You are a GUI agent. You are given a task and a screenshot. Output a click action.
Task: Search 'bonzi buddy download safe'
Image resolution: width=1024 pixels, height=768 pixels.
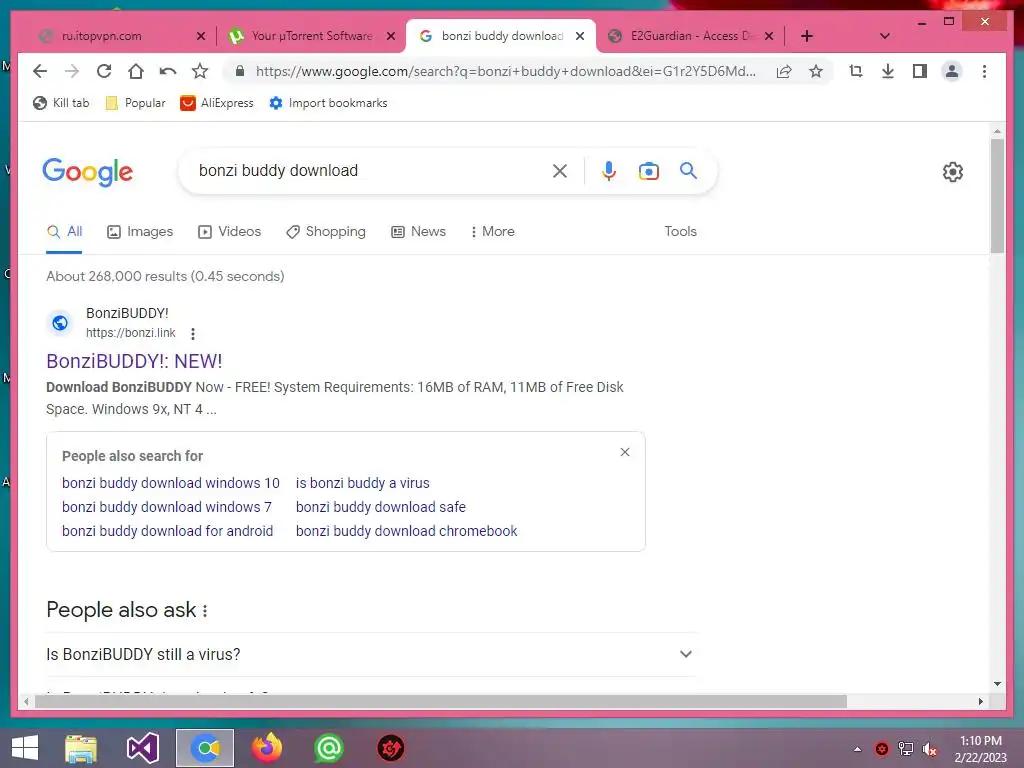[x=381, y=507]
